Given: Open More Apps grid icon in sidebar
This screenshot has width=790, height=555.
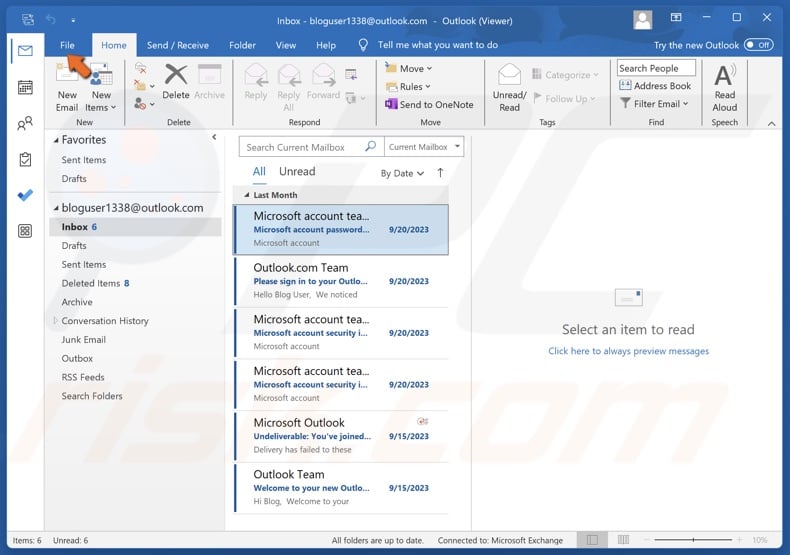Looking at the screenshot, I should [x=25, y=231].
